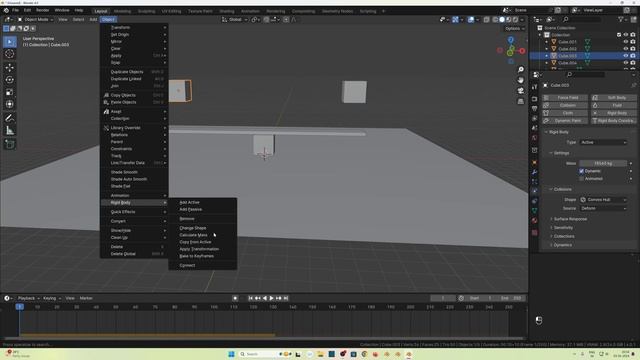Click the timeline horizontal scrollbar
Image resolution: width=640 pixels, height=360 pixels.
(263, 339)
